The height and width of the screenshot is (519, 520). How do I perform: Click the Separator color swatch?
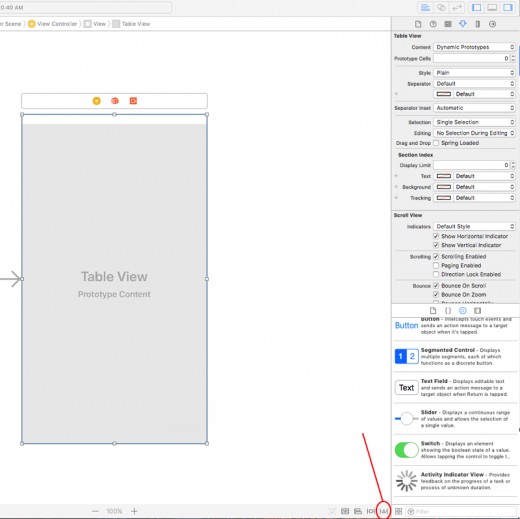tap(444, 94)
